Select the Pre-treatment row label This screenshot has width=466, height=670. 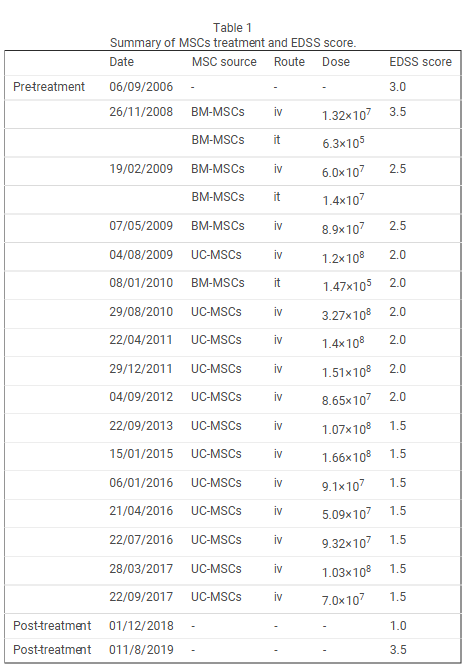point(49,87)
